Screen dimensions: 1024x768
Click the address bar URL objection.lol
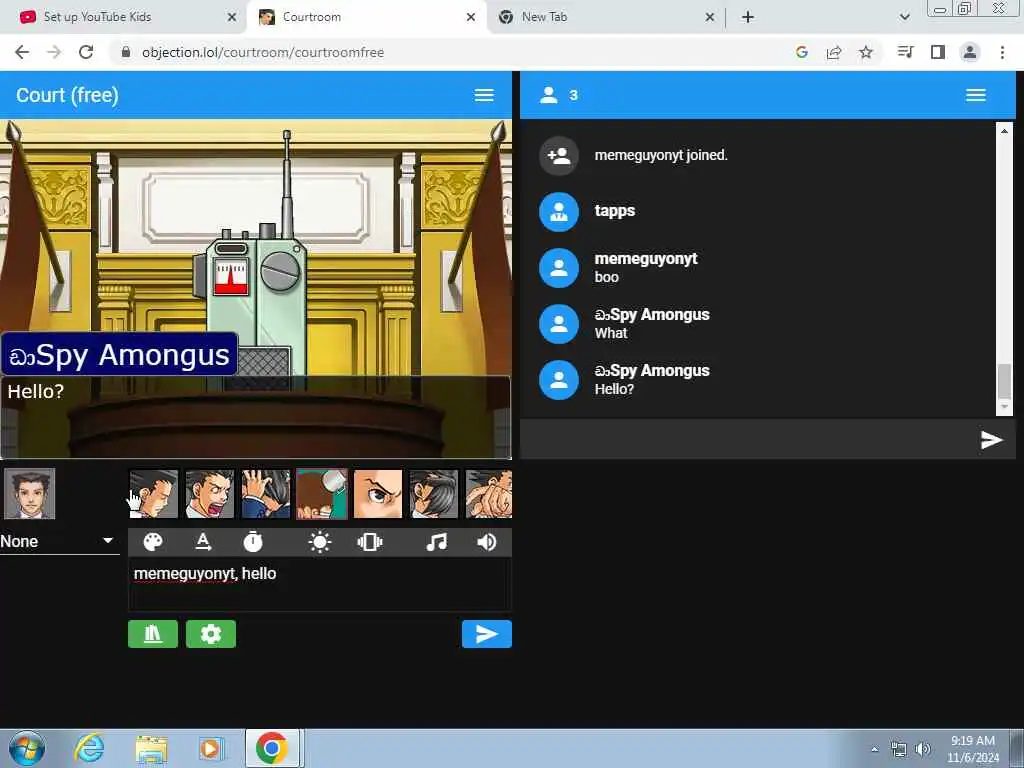point(263,52)
